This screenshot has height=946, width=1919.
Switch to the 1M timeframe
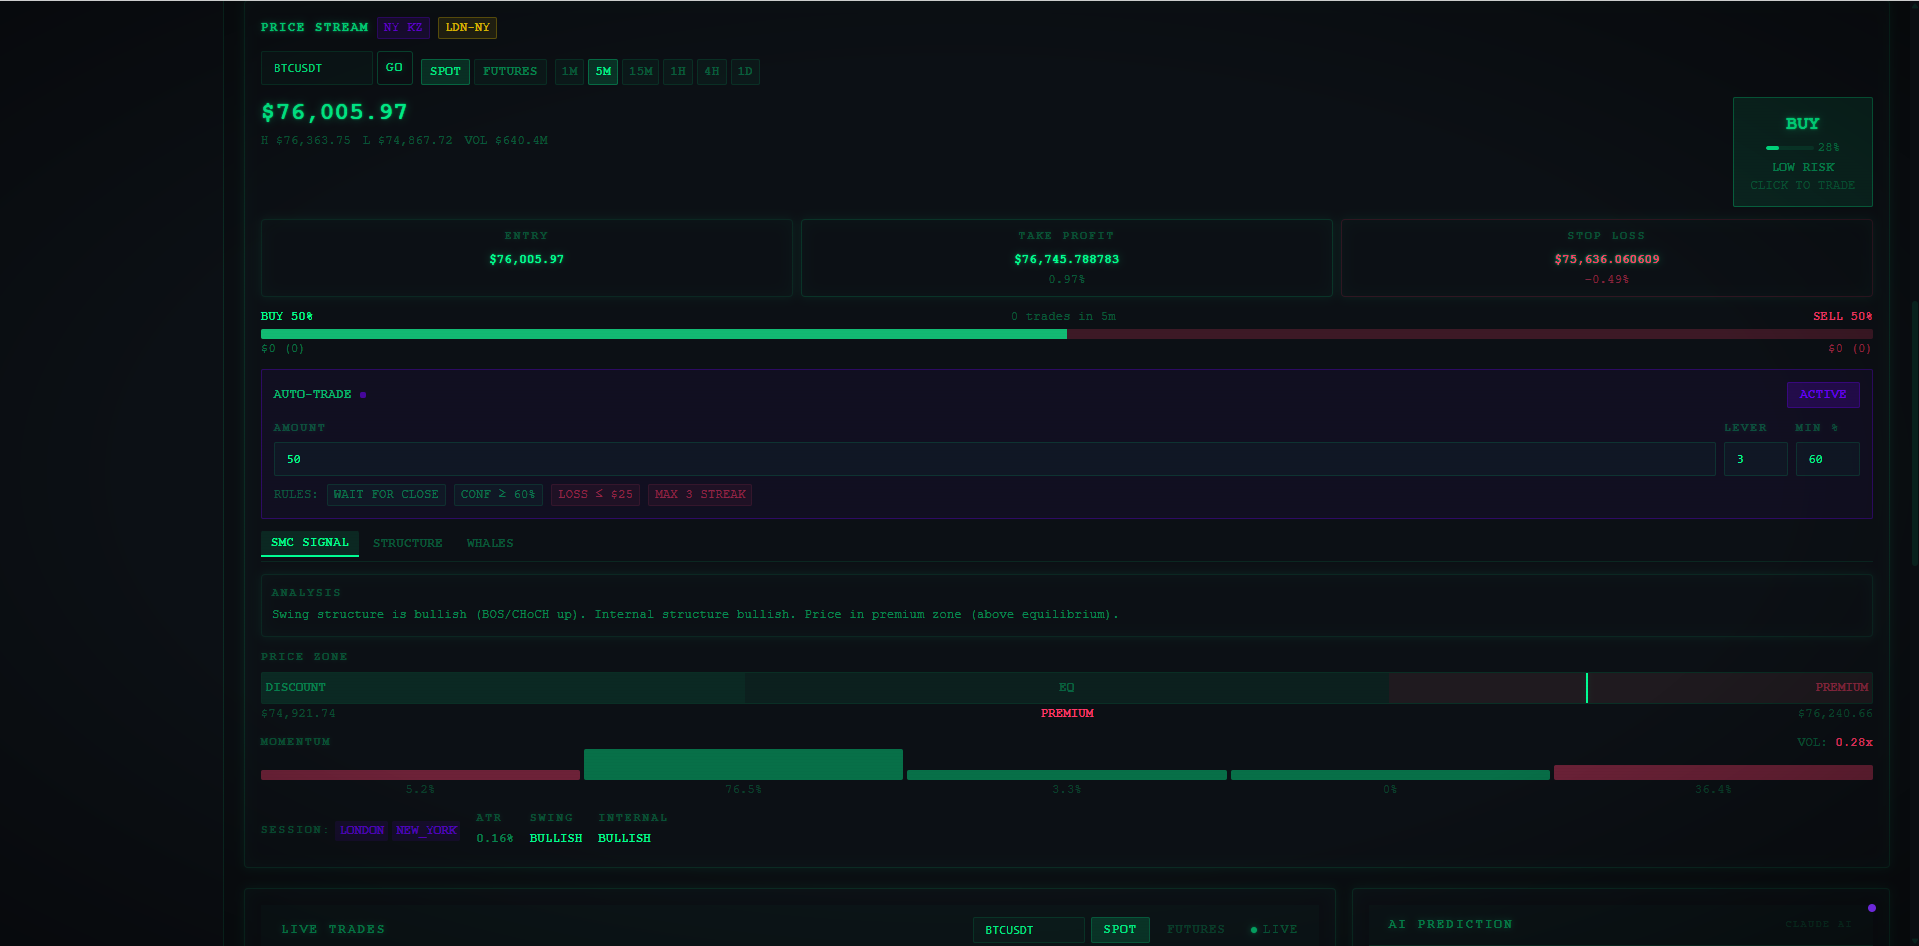[569, 72]
